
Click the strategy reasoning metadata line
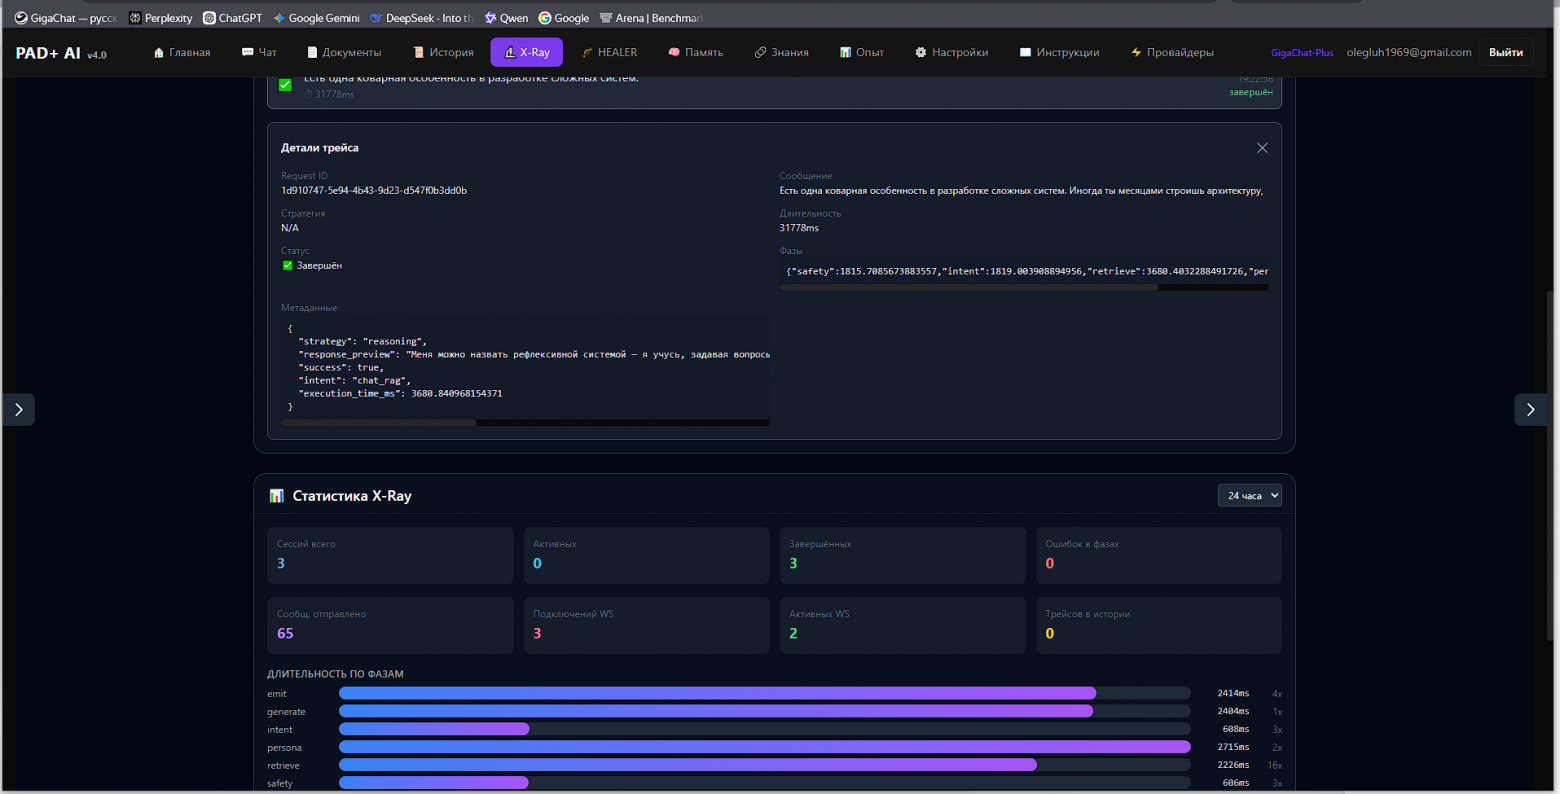click(x=362, y=341)
